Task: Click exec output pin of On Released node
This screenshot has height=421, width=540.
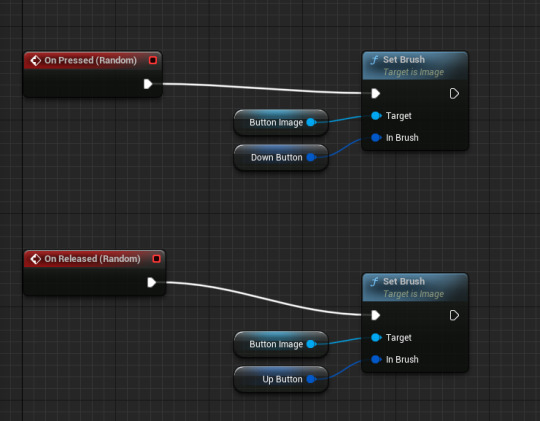Action: tap(151, 283)
